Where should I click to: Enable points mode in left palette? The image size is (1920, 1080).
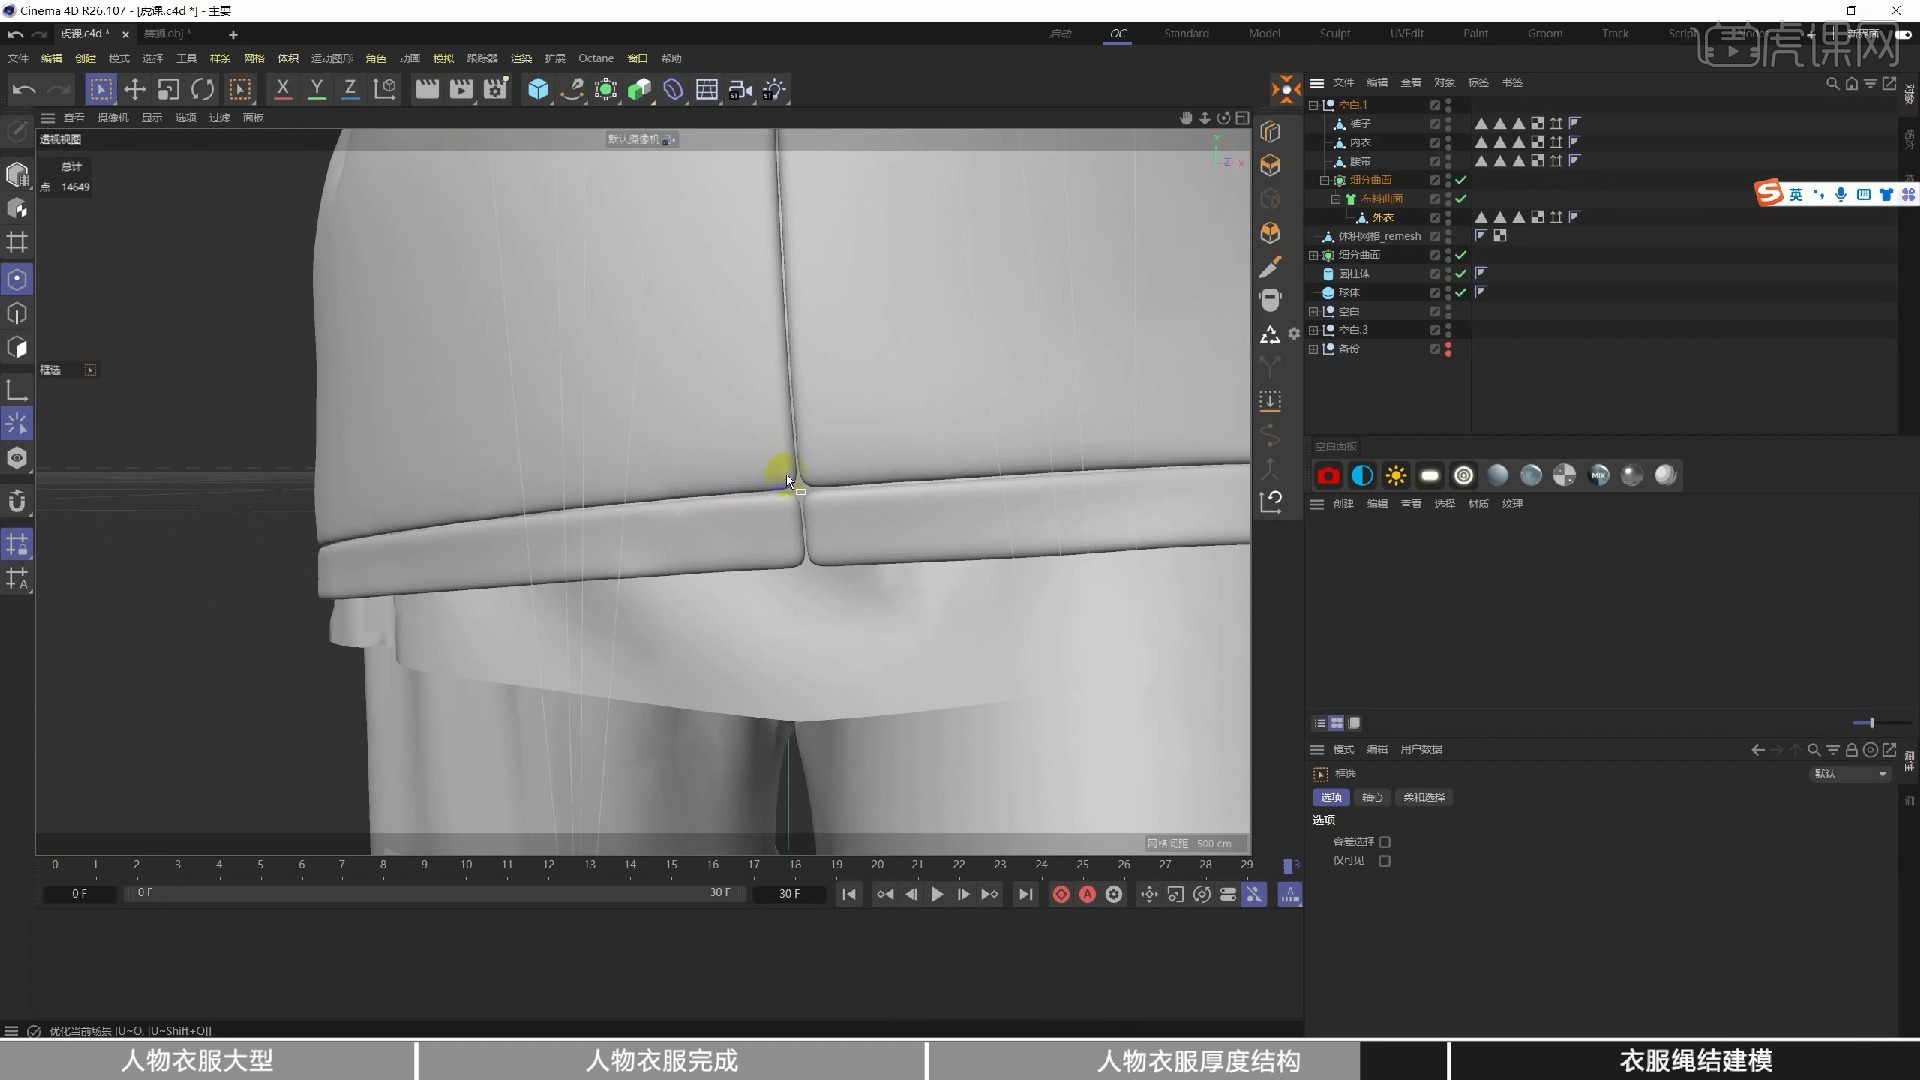(x=17, y=279)
